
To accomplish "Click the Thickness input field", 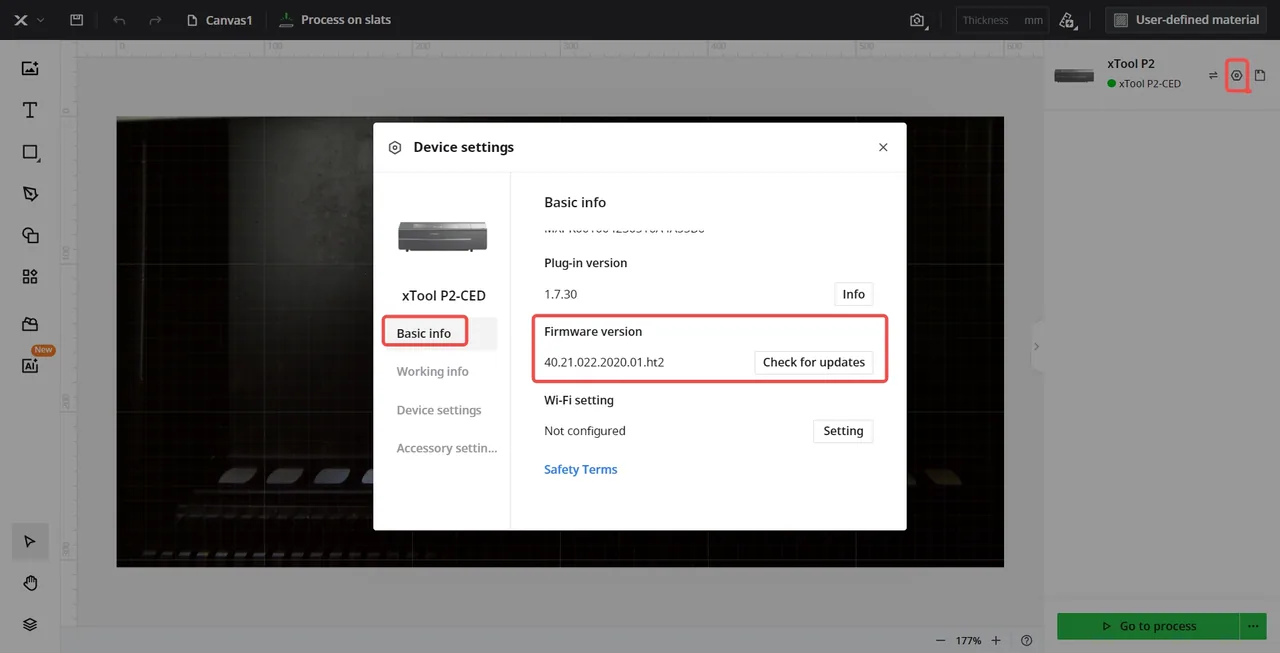I will (x=1001, y=20).
